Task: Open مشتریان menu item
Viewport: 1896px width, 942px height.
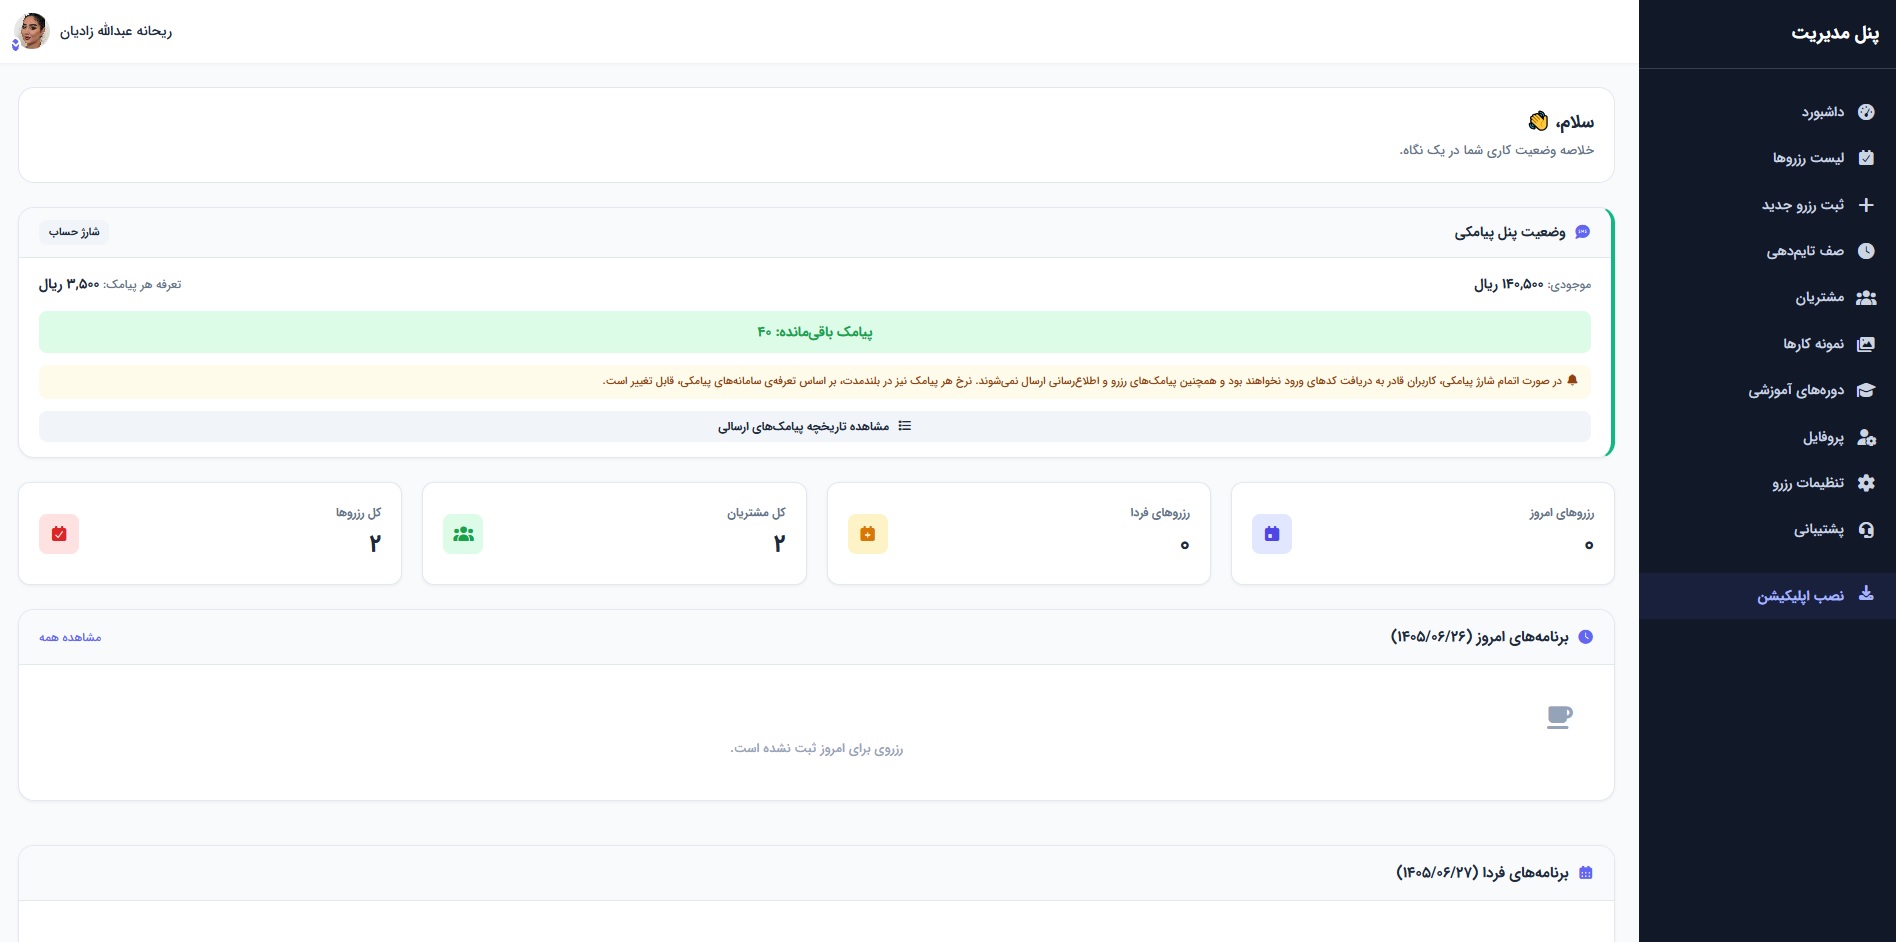Action: (1767, 298)
